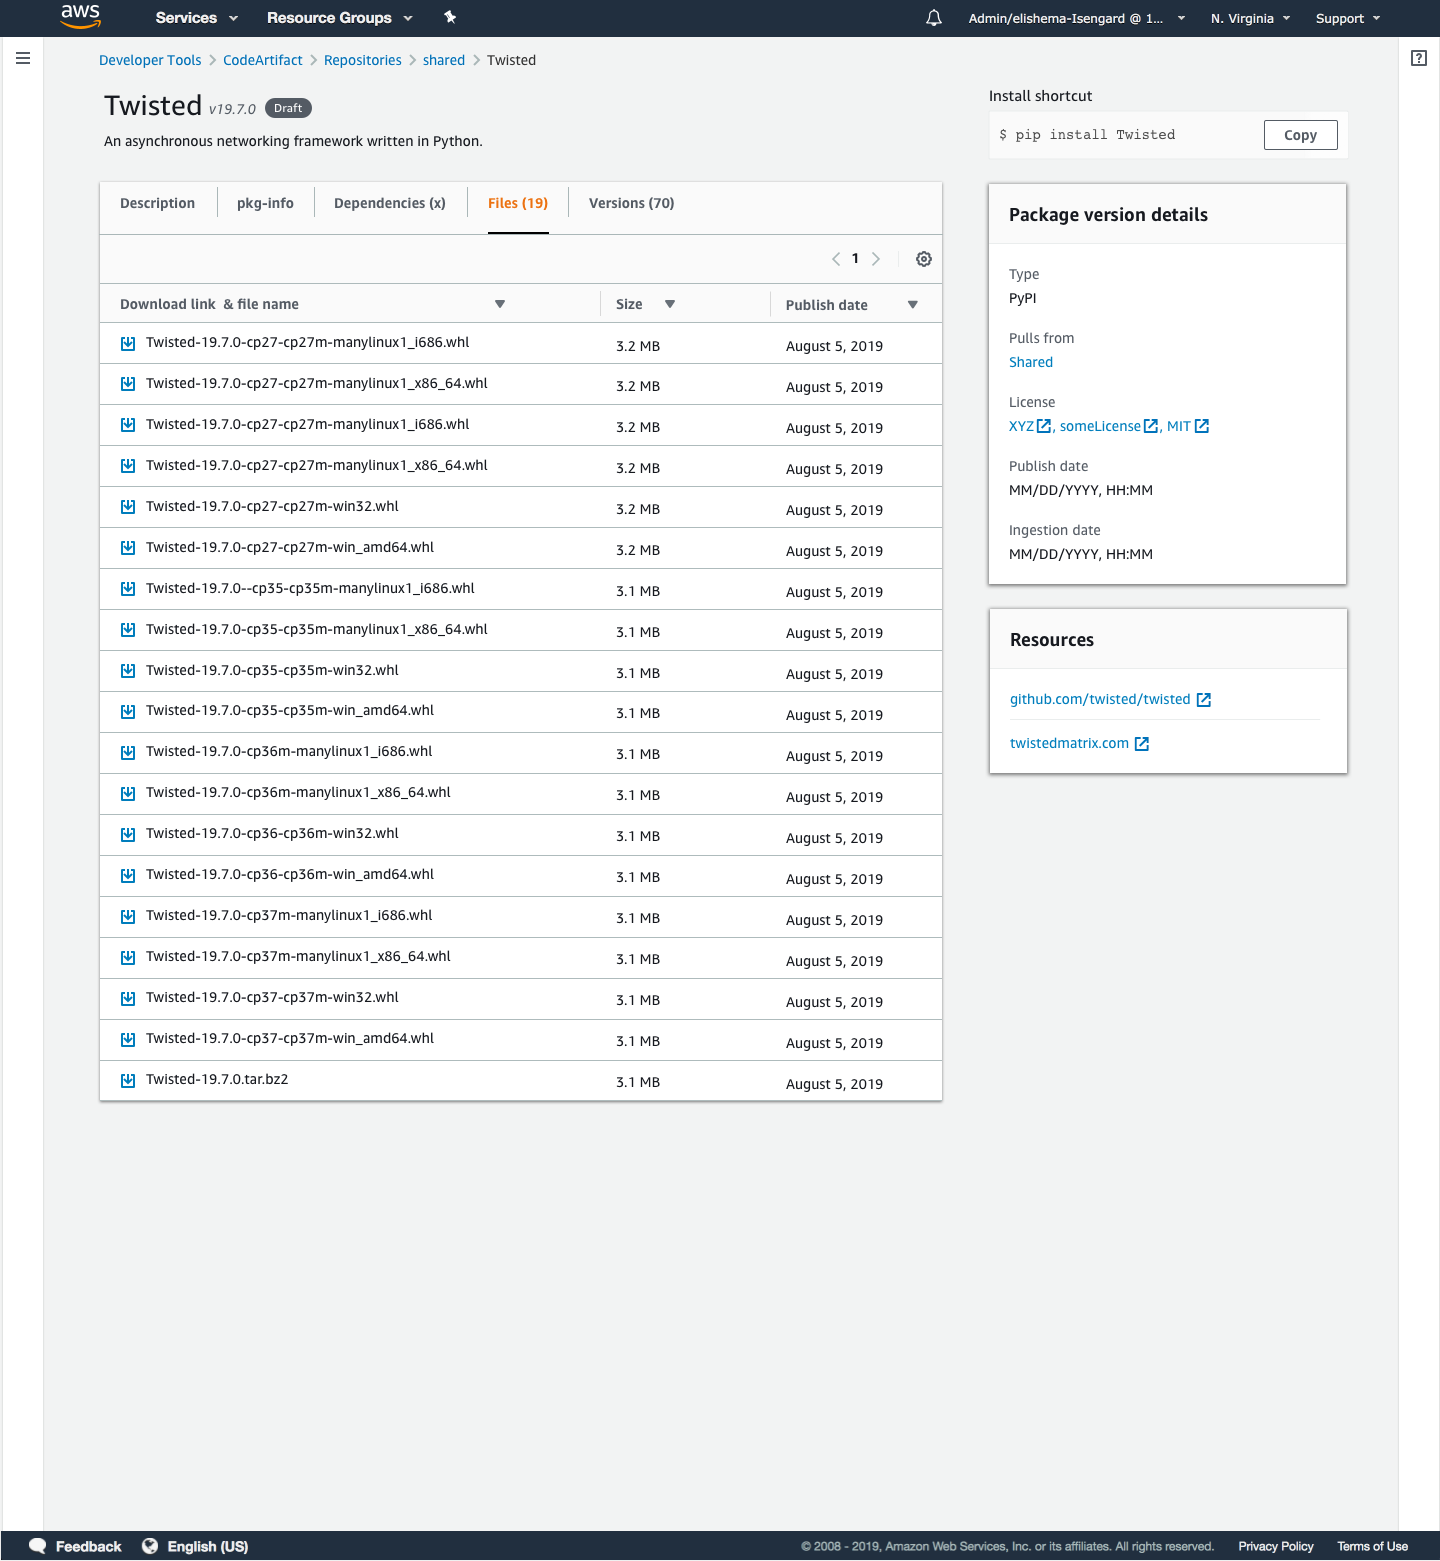Sort by Size column arrow
This screenshot has height=1561, width=1440.
[x=670, y=304]
